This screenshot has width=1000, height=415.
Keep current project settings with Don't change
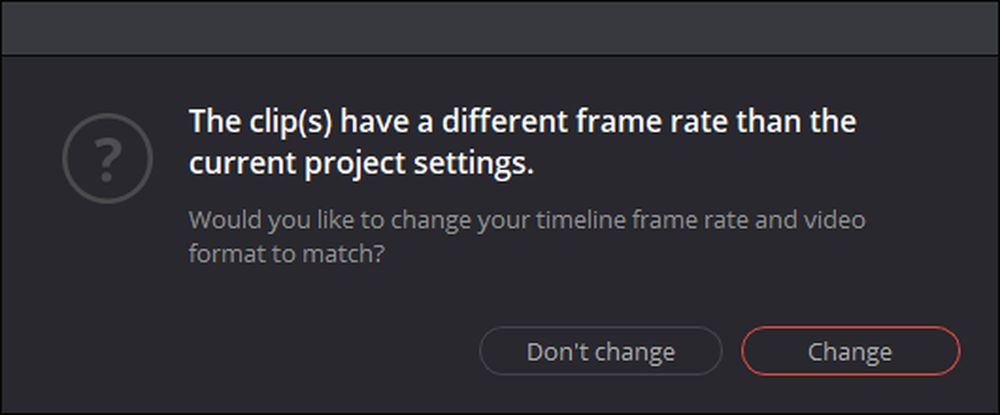click(x=600, y=351)
